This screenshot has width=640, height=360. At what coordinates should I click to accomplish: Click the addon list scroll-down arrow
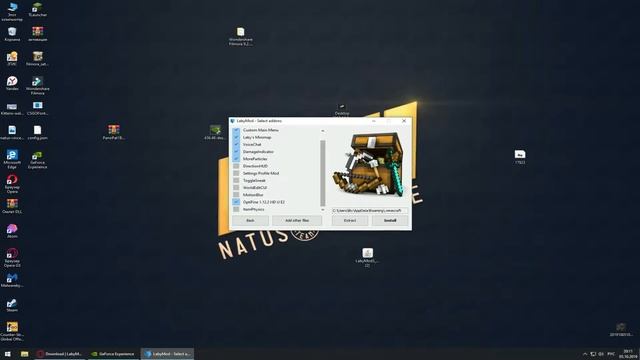tap(323, 210)
